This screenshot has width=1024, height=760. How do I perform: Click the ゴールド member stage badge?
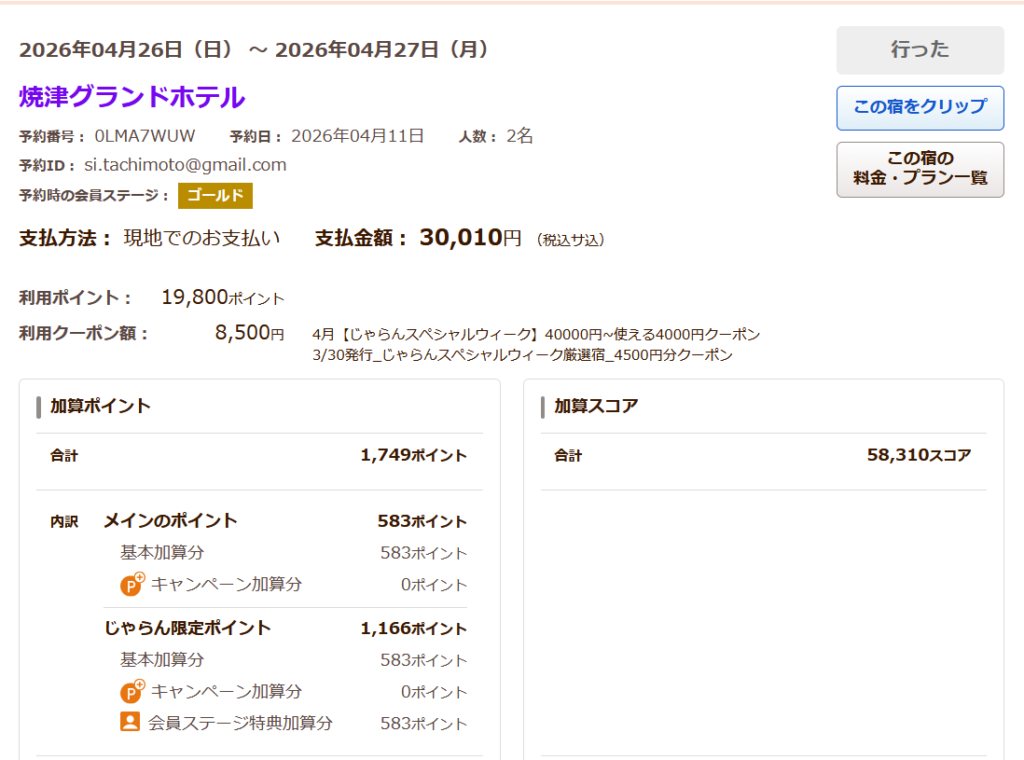click(x=215, y=195)
